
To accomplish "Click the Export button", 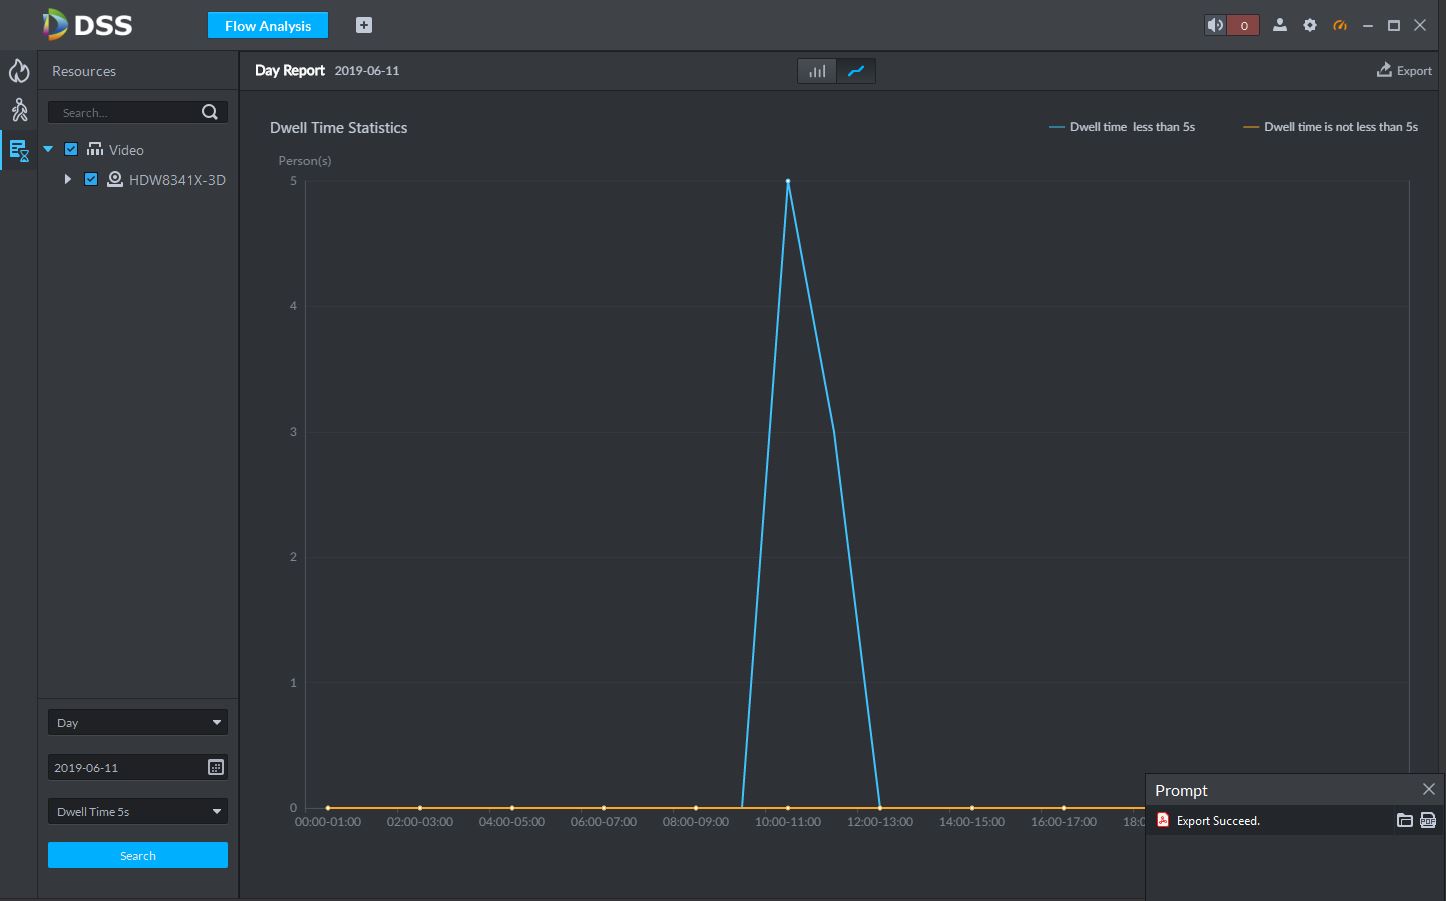I will (x=1404, y=71).
